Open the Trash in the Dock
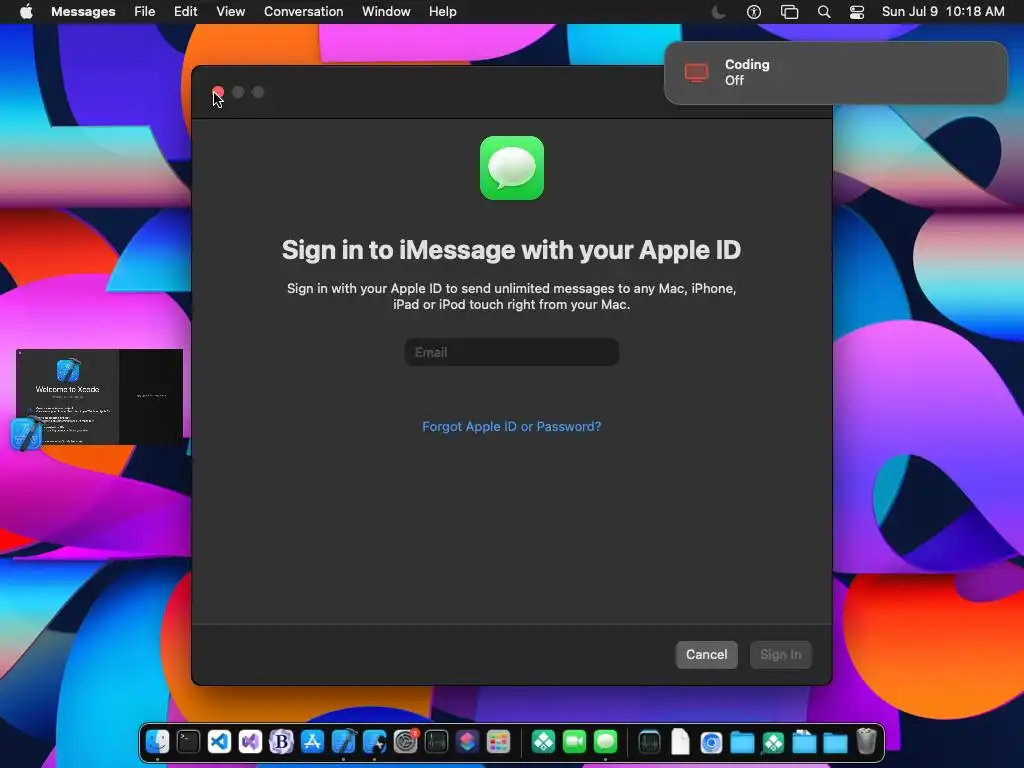Image resolution: width=1024 pixels, height=768 pixels. (866, 742)
